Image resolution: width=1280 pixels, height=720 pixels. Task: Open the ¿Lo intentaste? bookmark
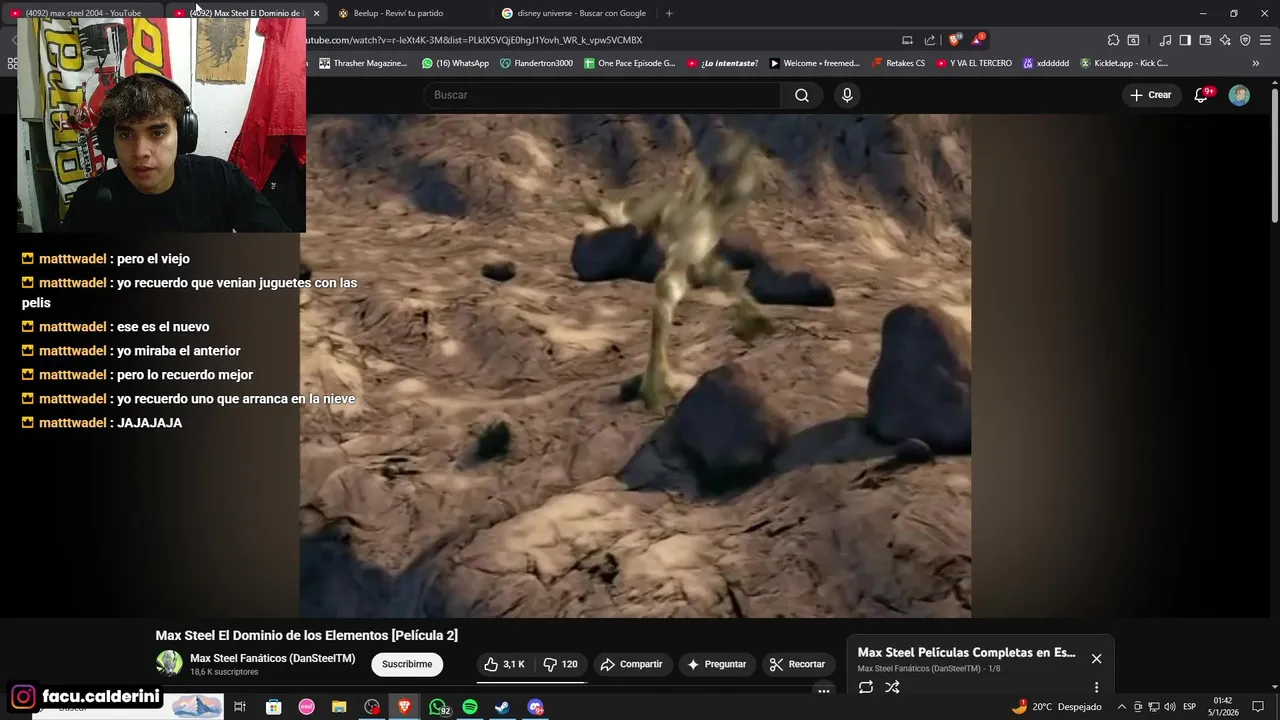[722, 63]
